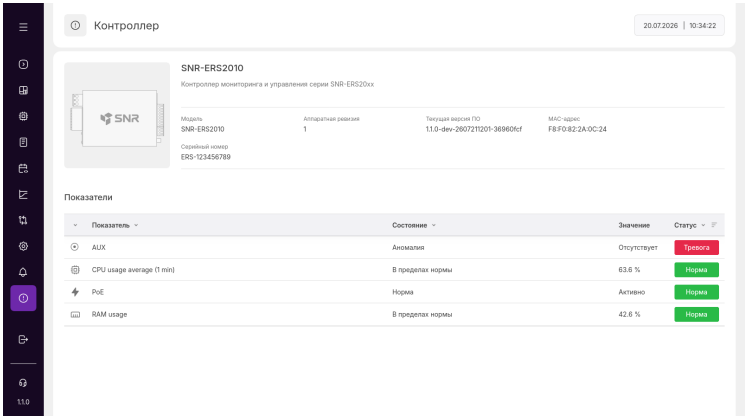Click the CPU usage row icon

[x=75, y=270]
